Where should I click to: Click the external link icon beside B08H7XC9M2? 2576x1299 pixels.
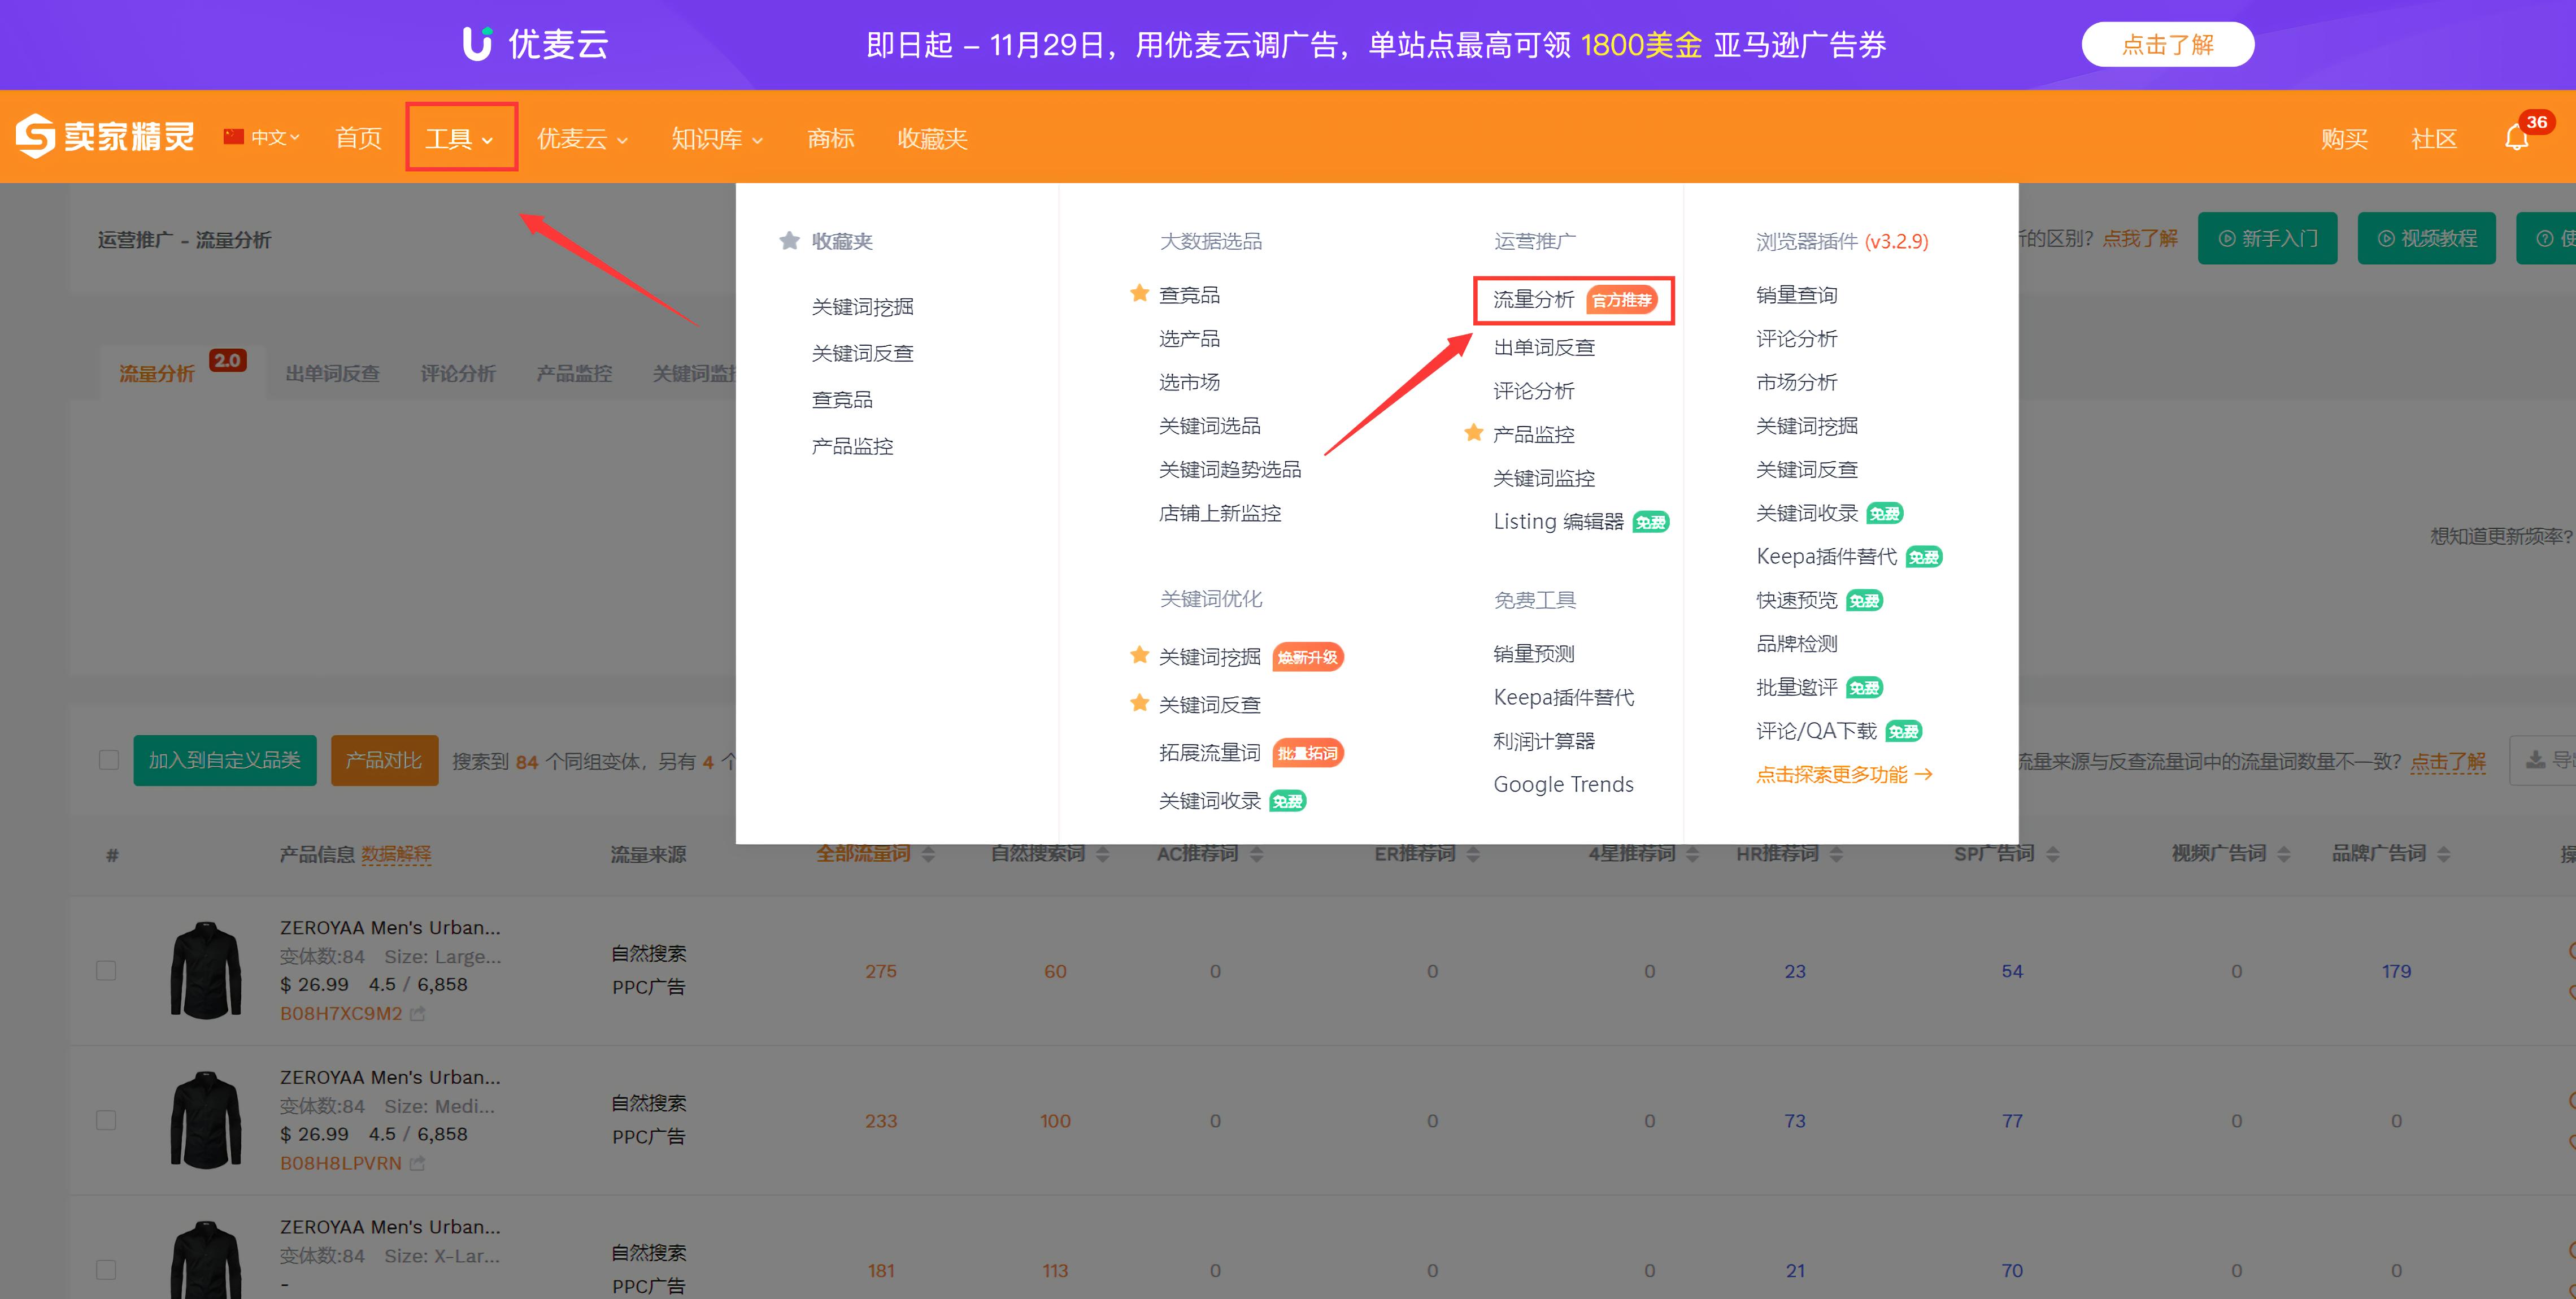click(x=418, y=1014)
